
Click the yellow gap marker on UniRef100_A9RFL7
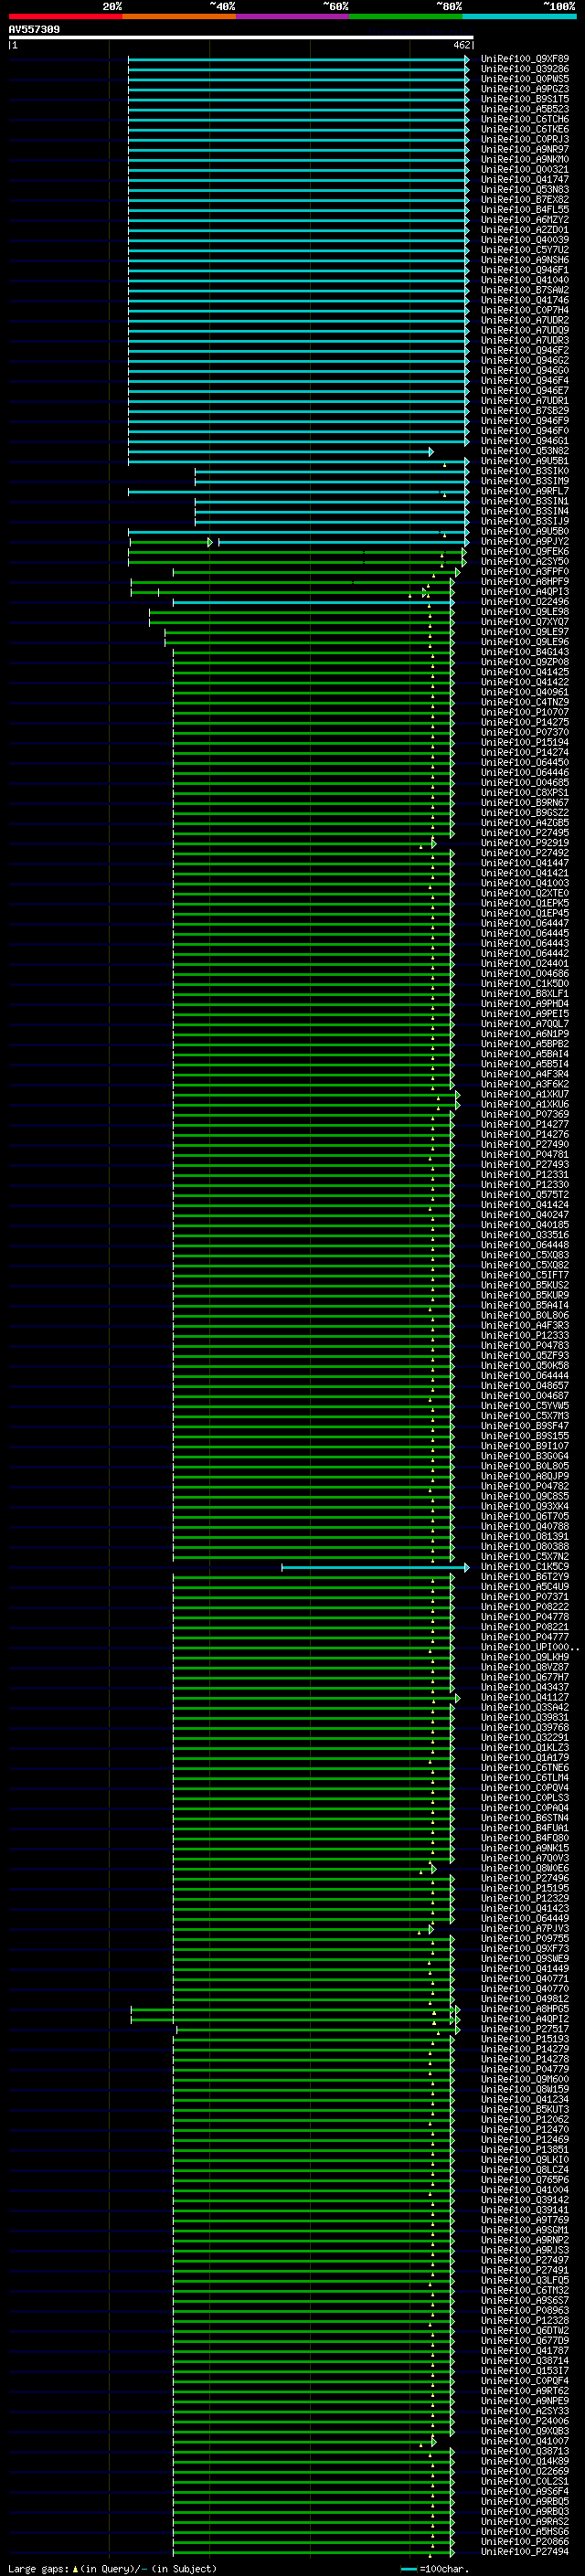pos(444,494)
